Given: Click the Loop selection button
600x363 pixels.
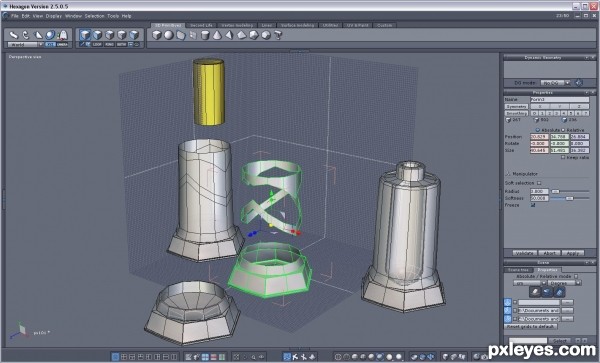Looking at the screenshot, I should [x=98, y=44].
